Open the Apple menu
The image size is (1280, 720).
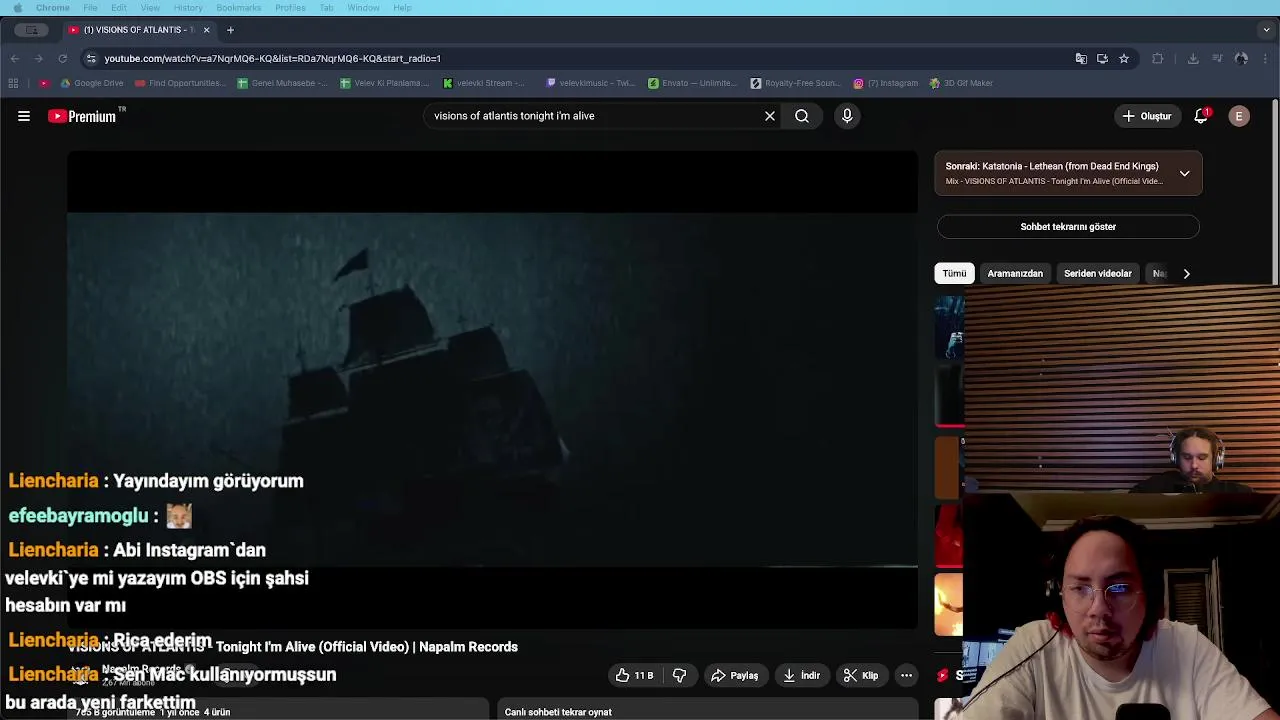17,8
